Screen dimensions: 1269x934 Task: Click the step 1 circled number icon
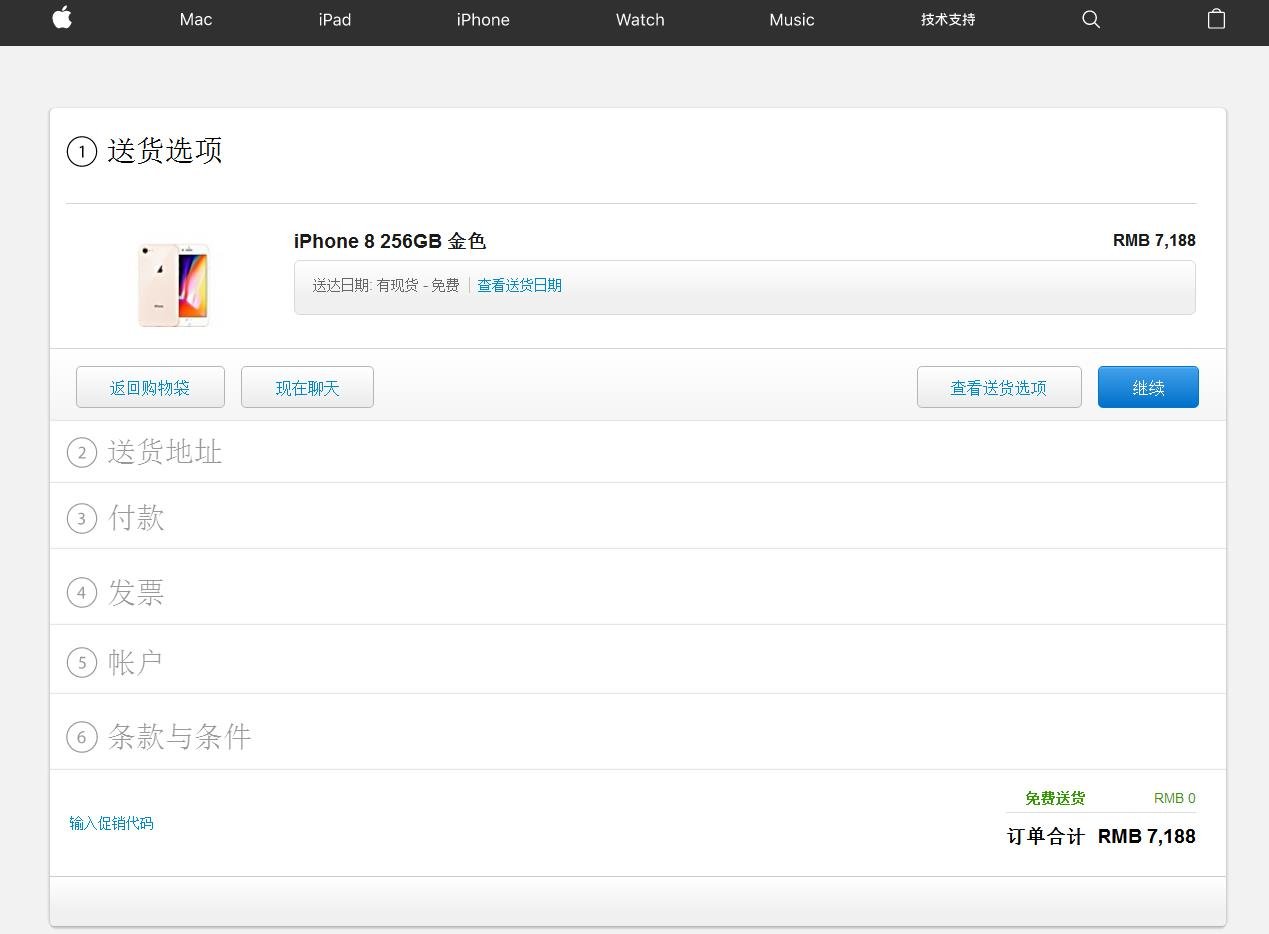(82, 152)
